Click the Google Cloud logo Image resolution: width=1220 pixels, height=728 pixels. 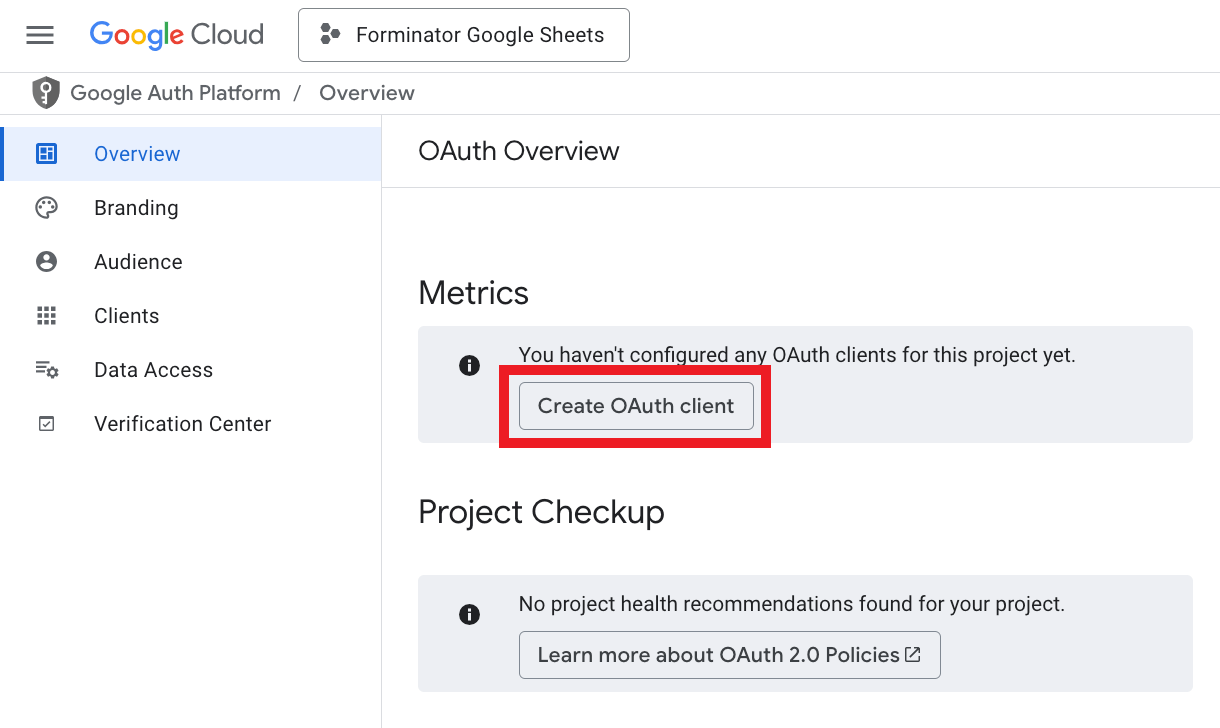(x=177, y=35)
